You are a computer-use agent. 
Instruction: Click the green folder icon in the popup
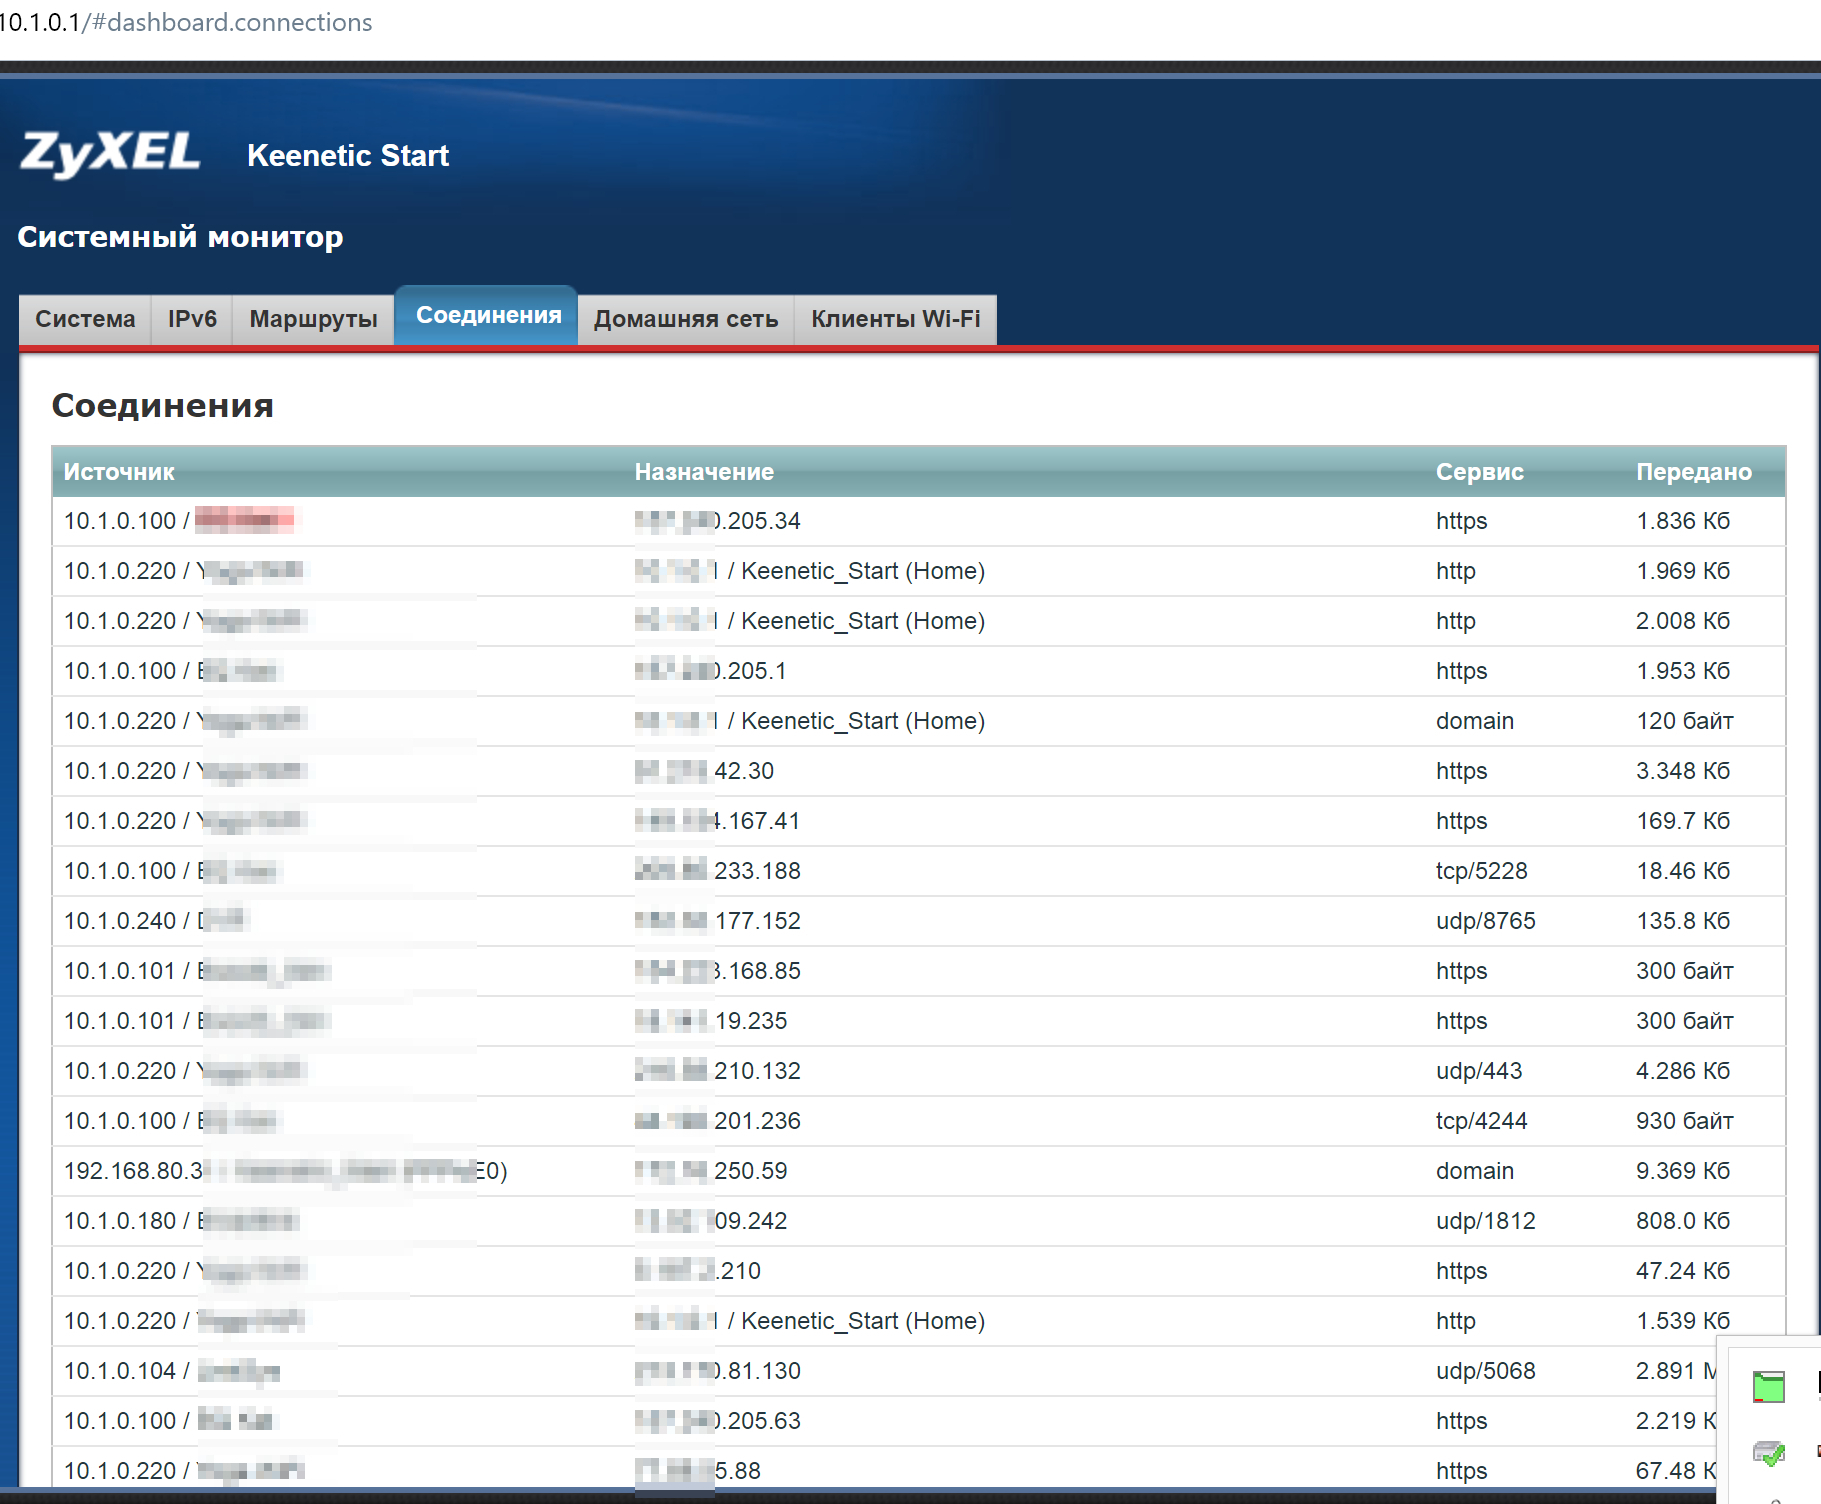point(1768,1387)
